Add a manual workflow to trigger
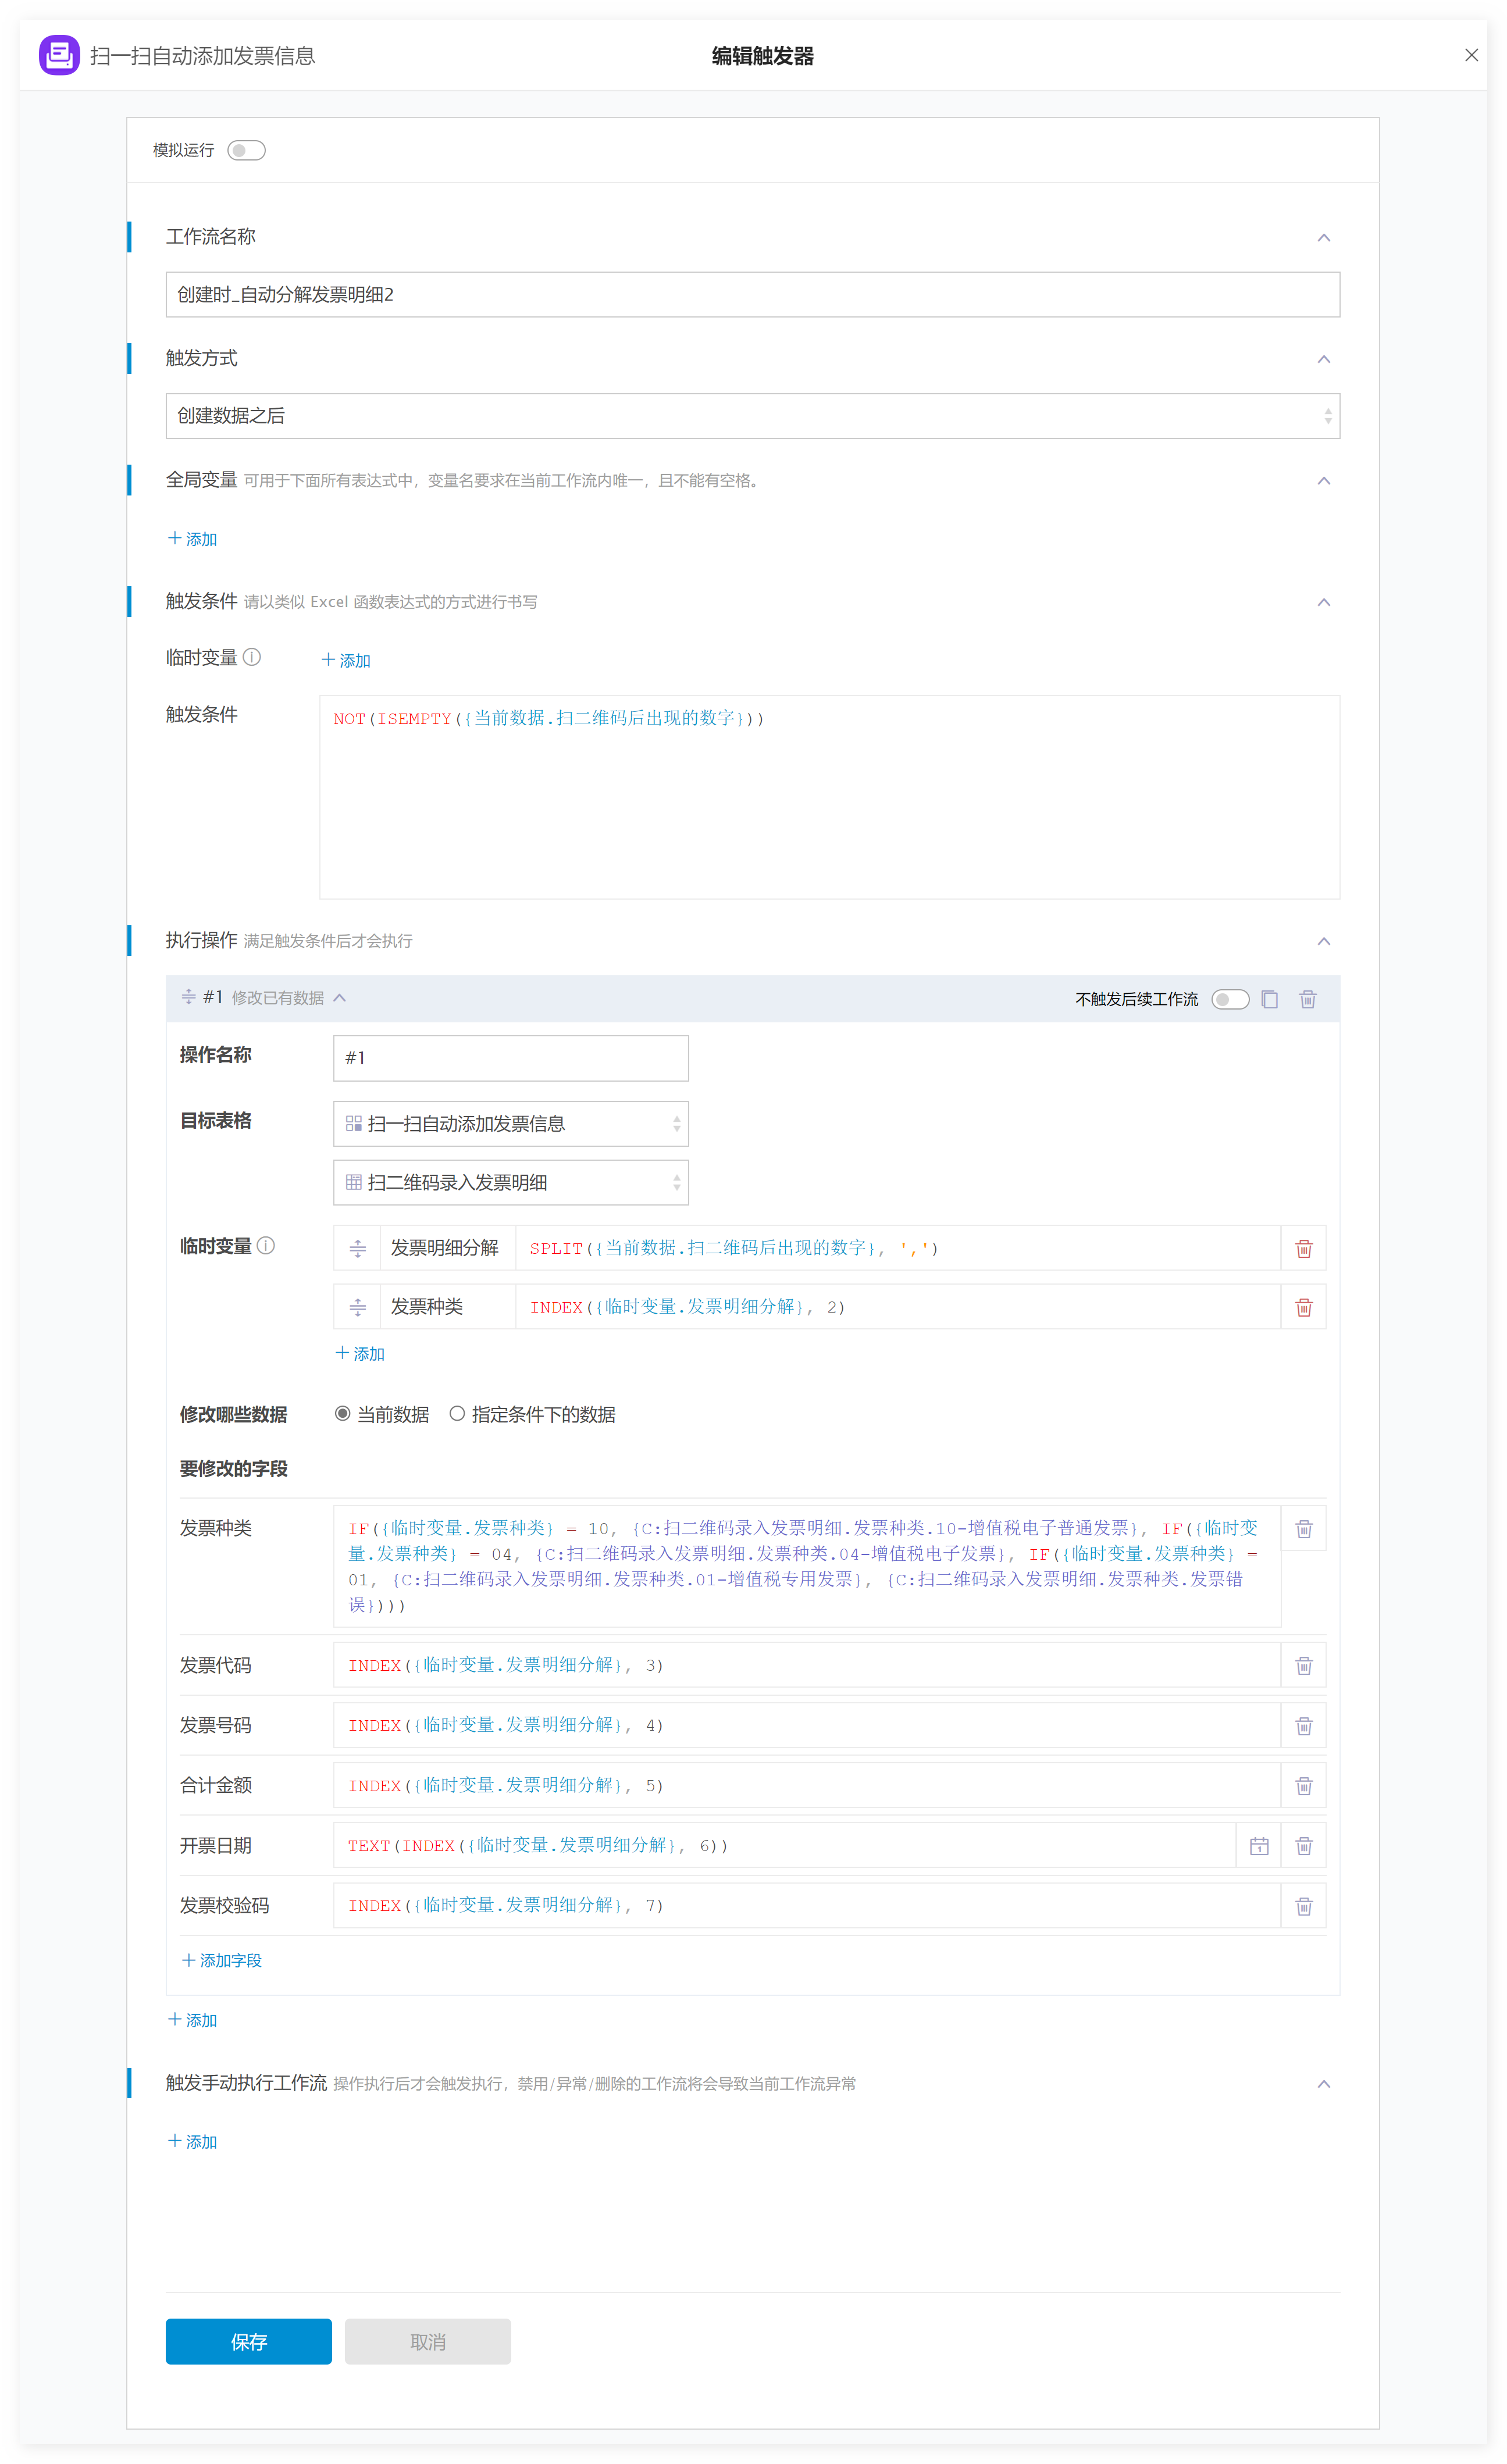 pos(192,2141)
